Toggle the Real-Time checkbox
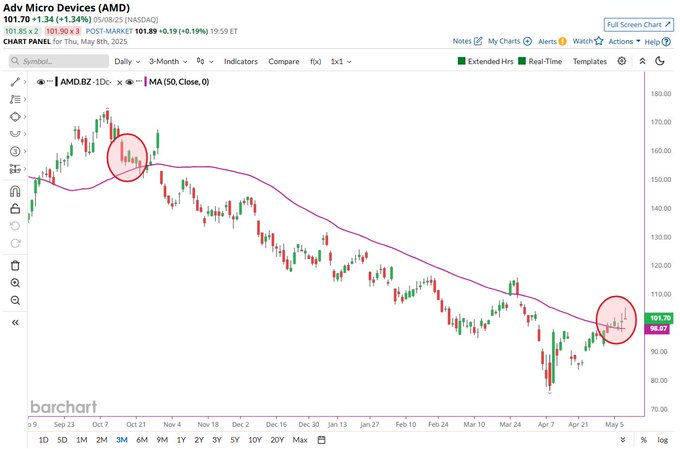The height and width of the screenshot is (449, 680). (522, 61)
